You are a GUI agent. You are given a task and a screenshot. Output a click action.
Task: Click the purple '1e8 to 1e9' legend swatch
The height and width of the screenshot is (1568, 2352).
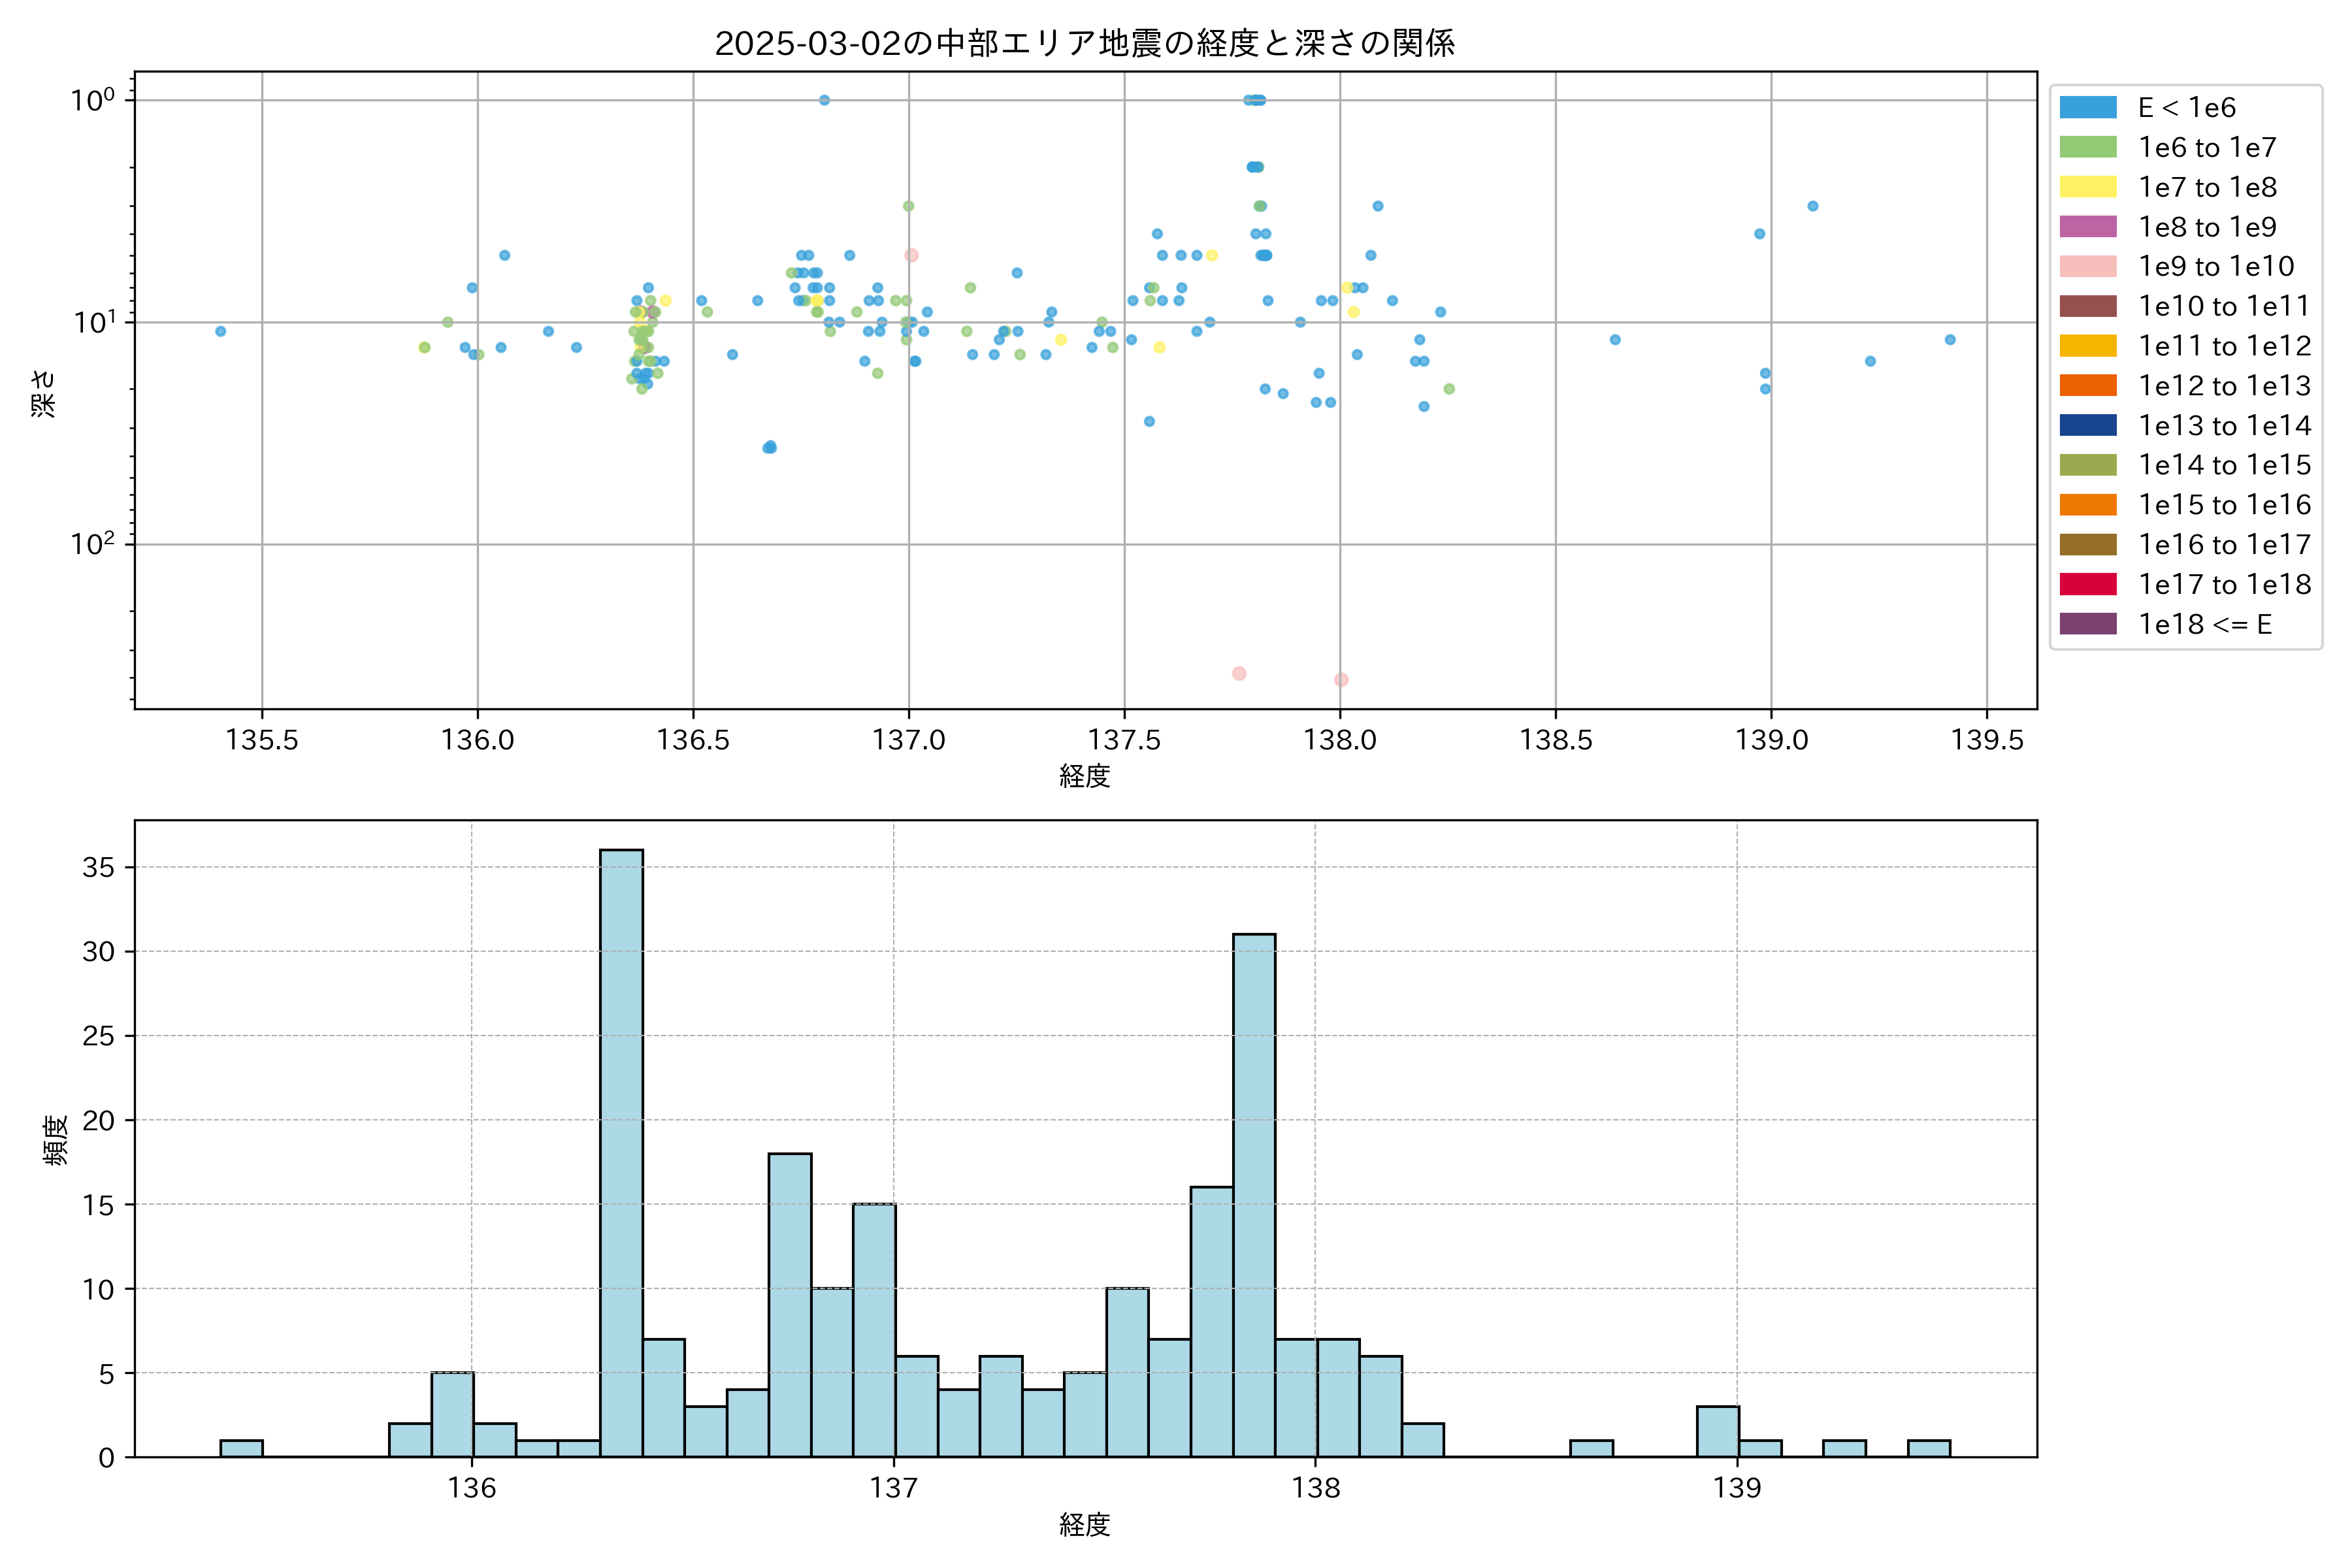click(x=2088, y=227)
